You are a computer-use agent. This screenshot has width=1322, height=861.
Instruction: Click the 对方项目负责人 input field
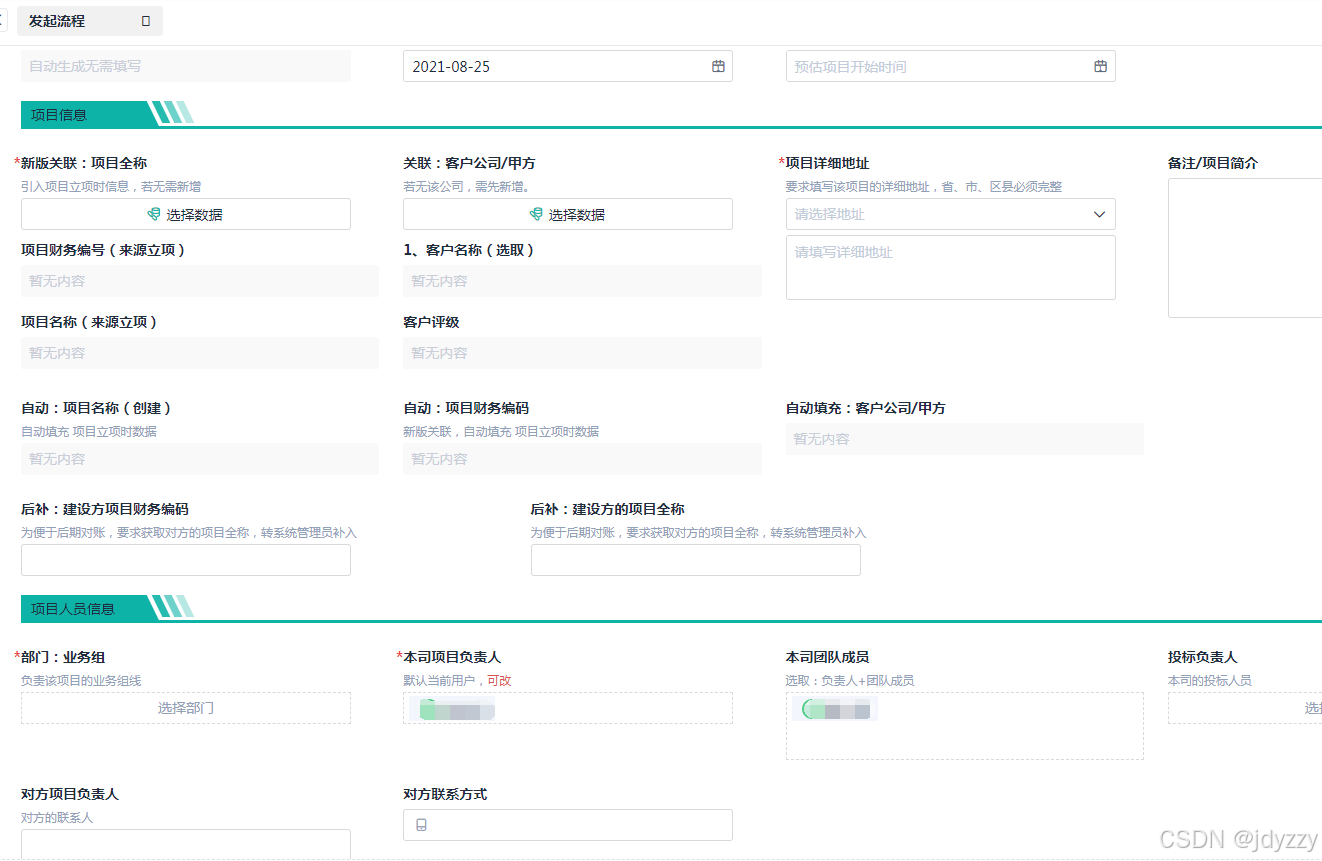[x=186, y=844]
